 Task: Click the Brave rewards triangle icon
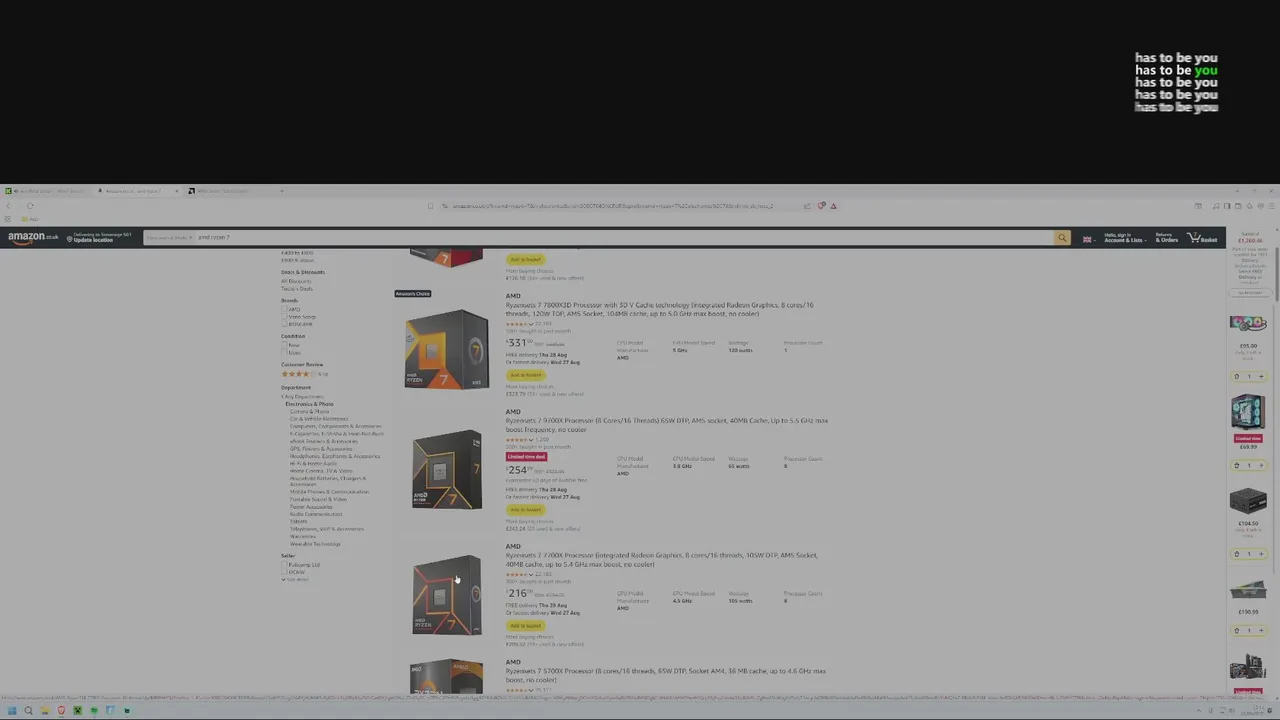coord(833,206)
